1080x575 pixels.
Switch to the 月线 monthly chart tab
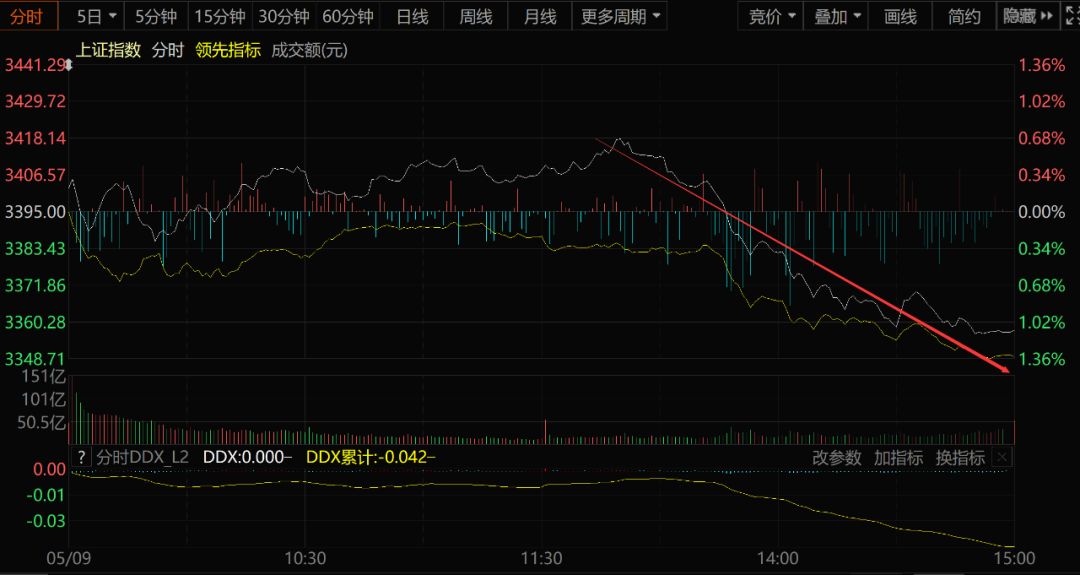(540, 17)
